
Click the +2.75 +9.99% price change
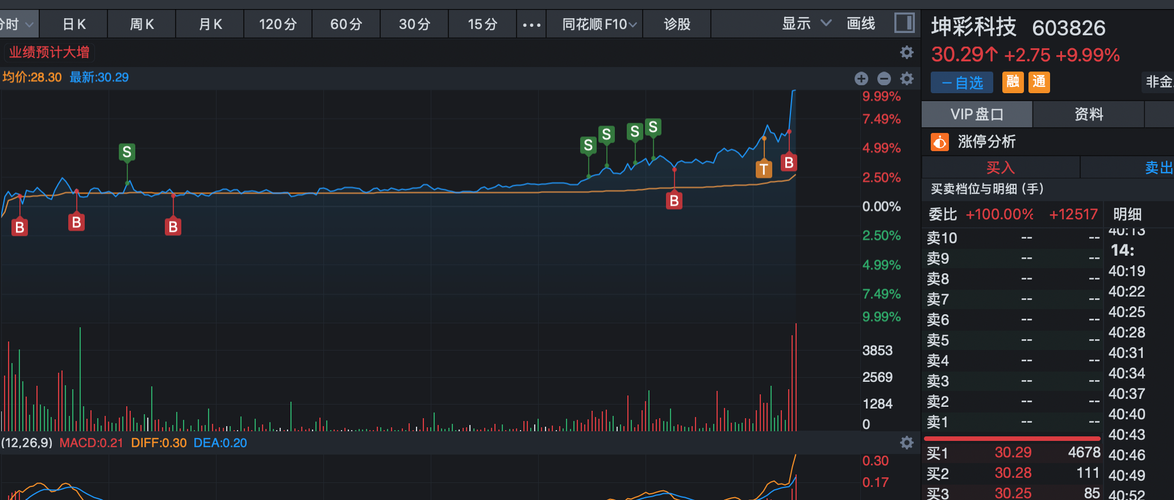[1062, 55]
